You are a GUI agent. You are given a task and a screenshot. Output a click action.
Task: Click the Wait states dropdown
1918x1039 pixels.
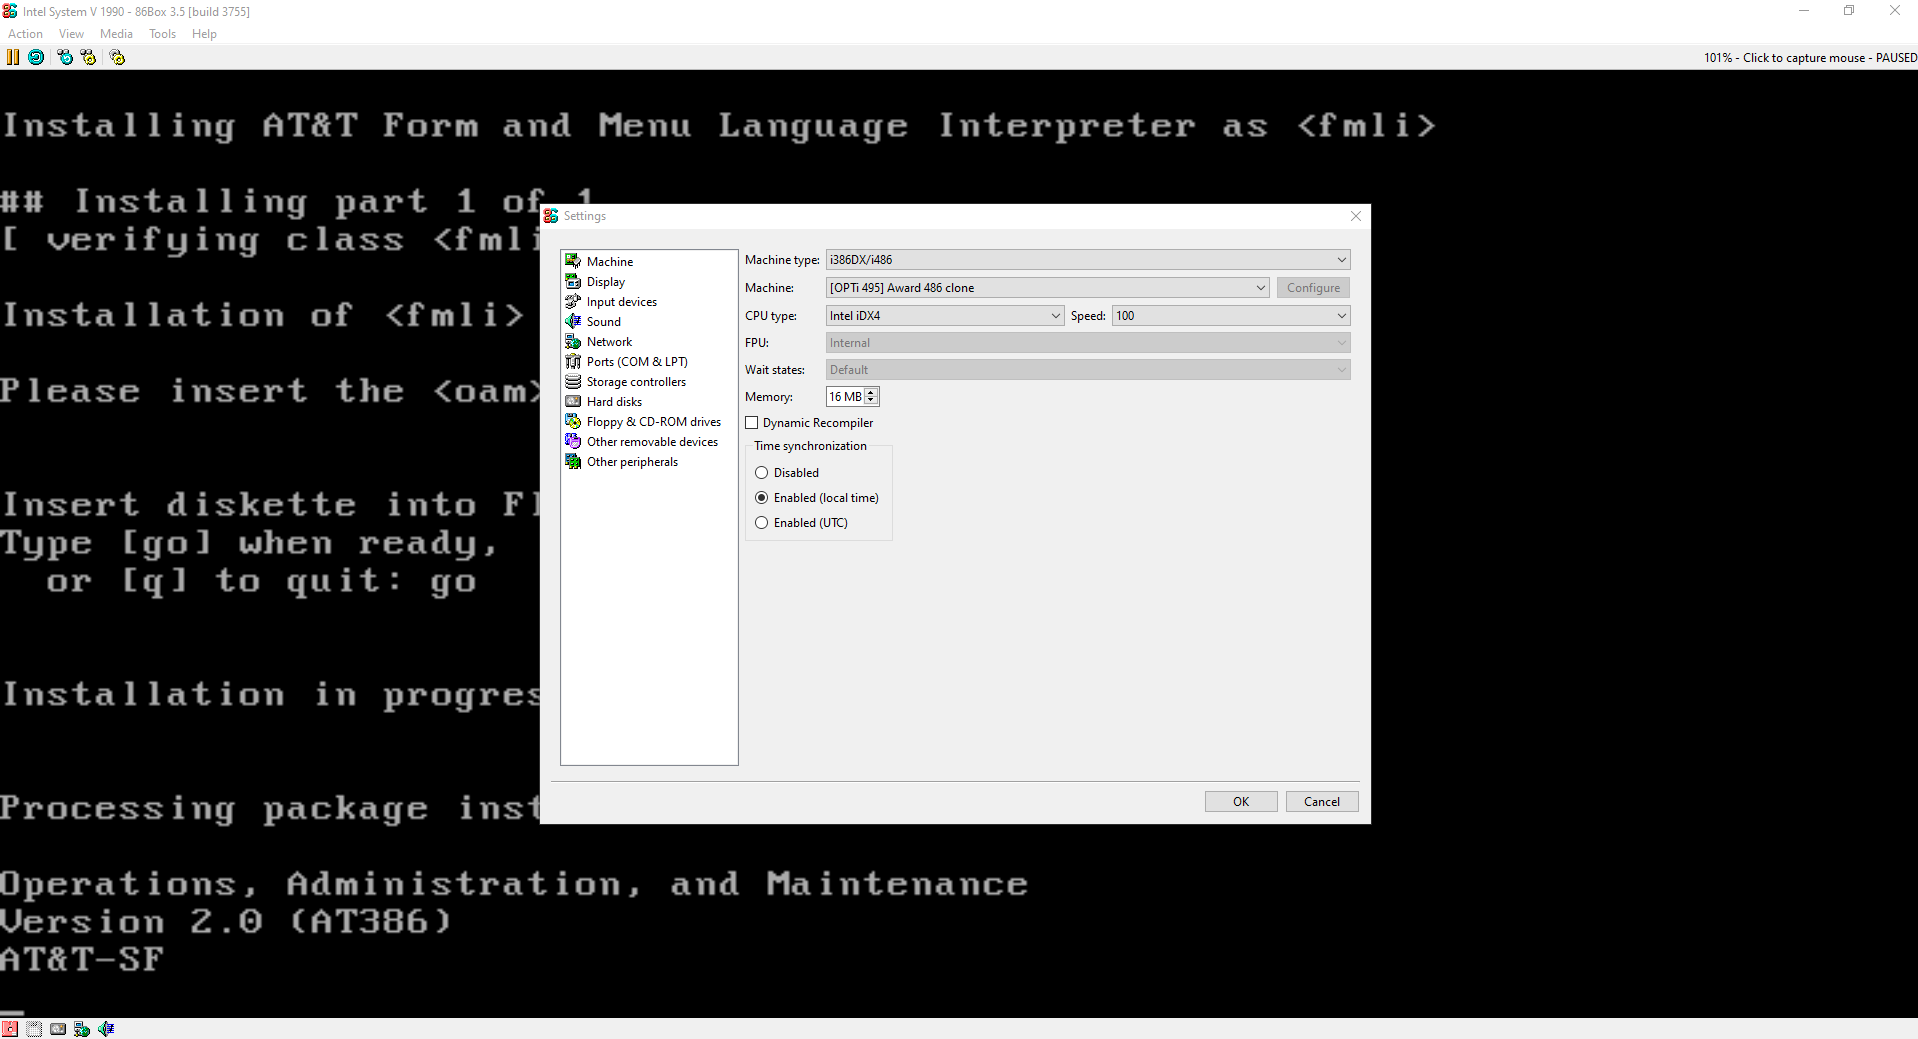tap(1088, 370)
